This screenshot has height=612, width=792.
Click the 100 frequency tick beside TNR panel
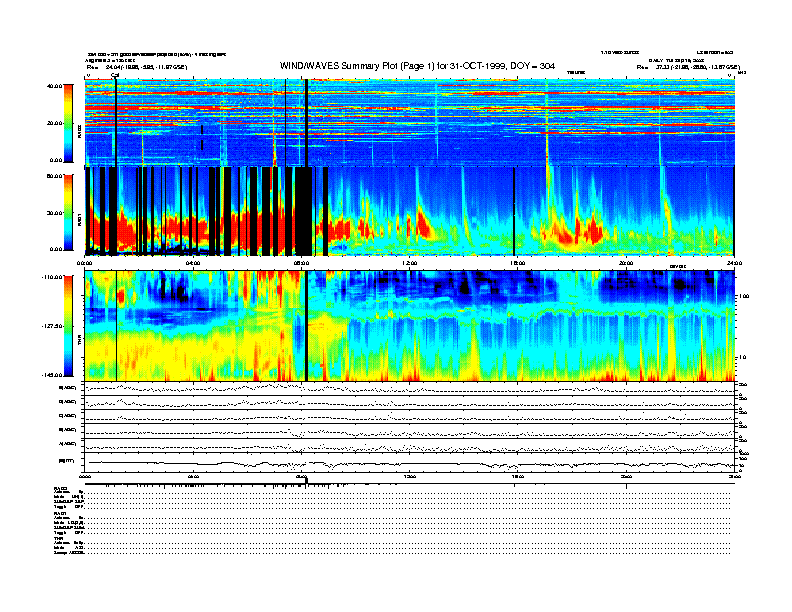click(744, 296)
